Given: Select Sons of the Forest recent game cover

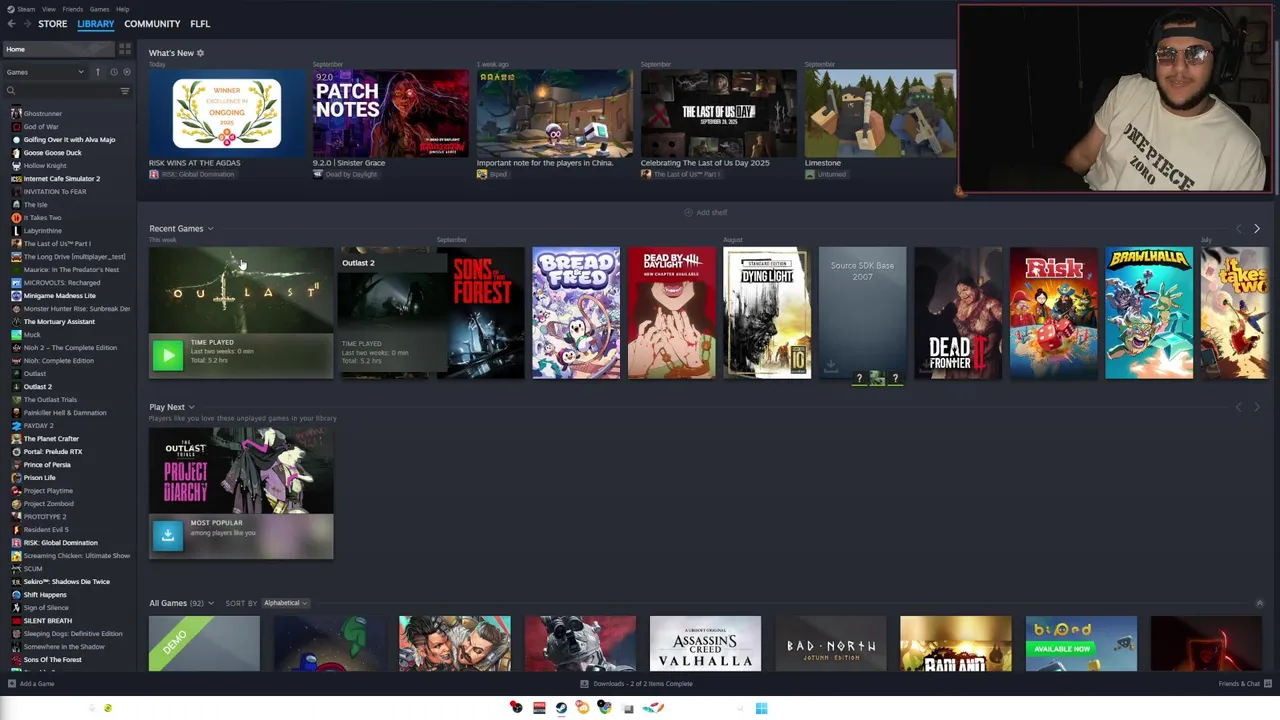Looking at the screenshot, I should (x=480, y=313).
